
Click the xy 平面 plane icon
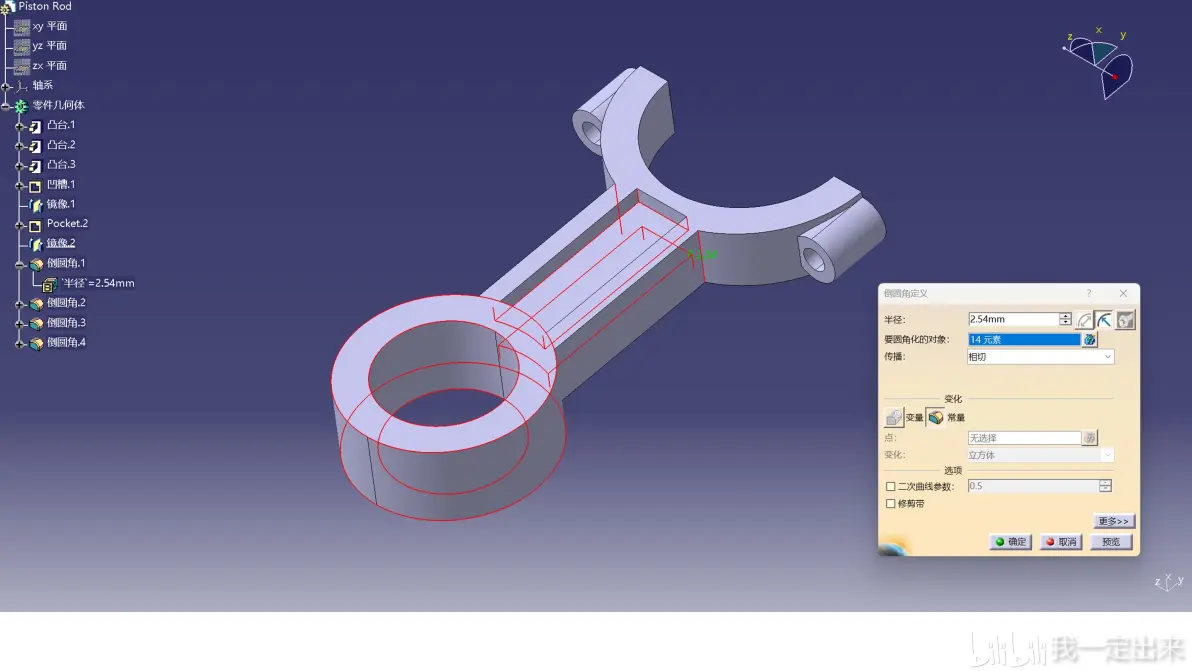coord(22,27)
